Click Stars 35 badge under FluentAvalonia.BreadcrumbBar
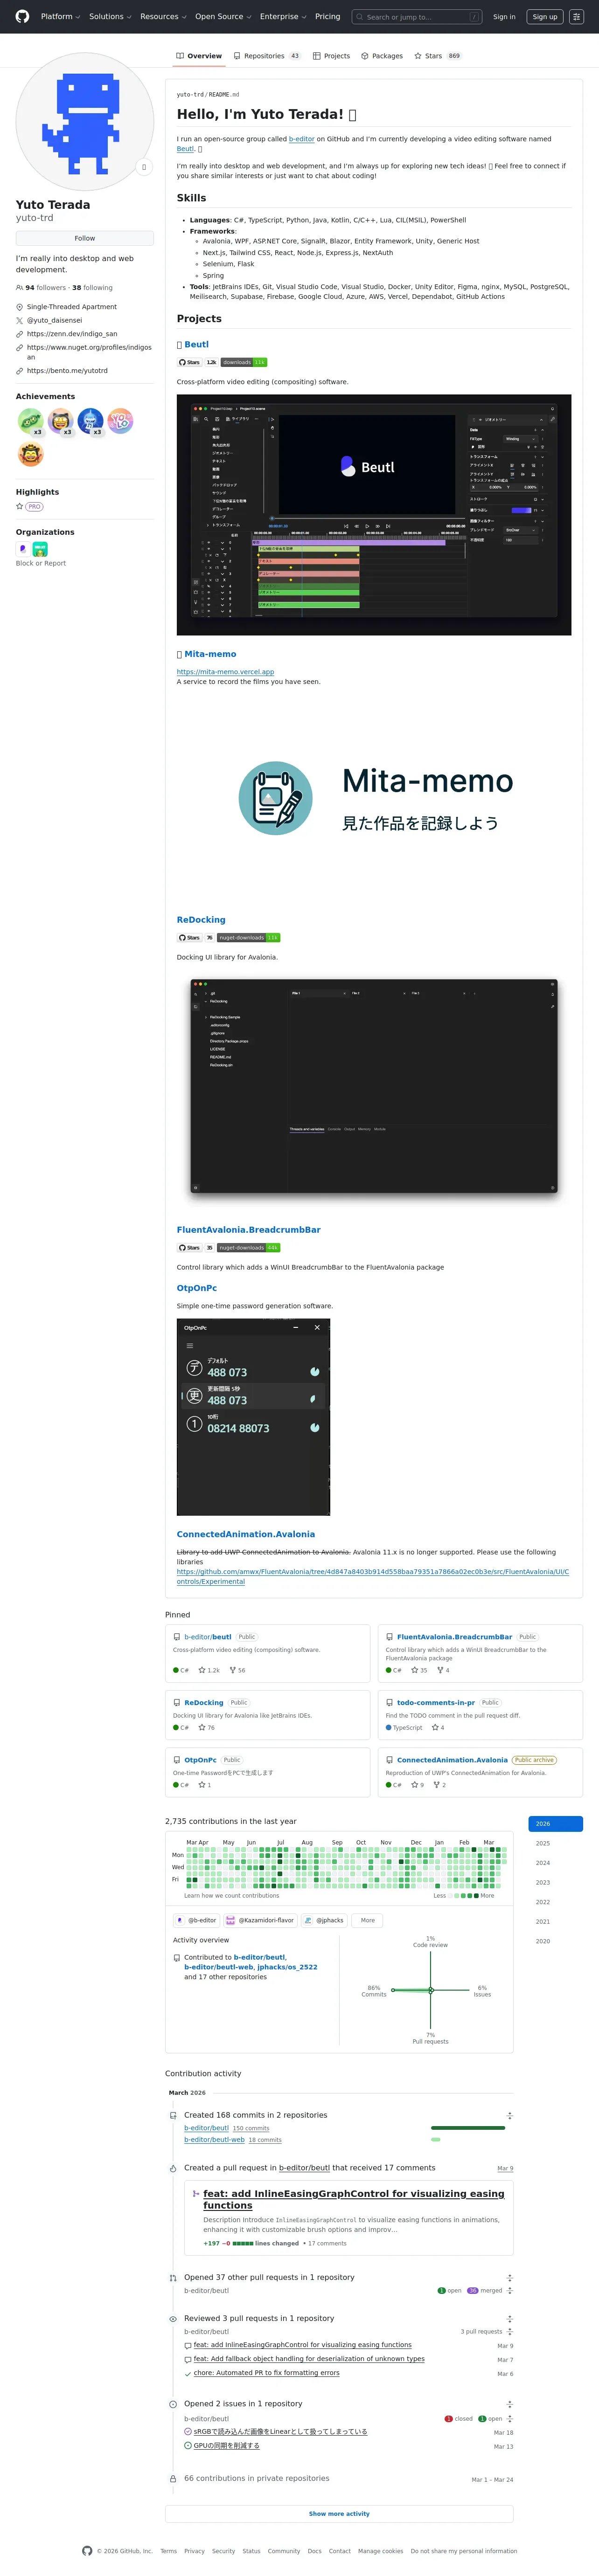This screenshot has width=599, height=2576. click(x=196, y=1247)
